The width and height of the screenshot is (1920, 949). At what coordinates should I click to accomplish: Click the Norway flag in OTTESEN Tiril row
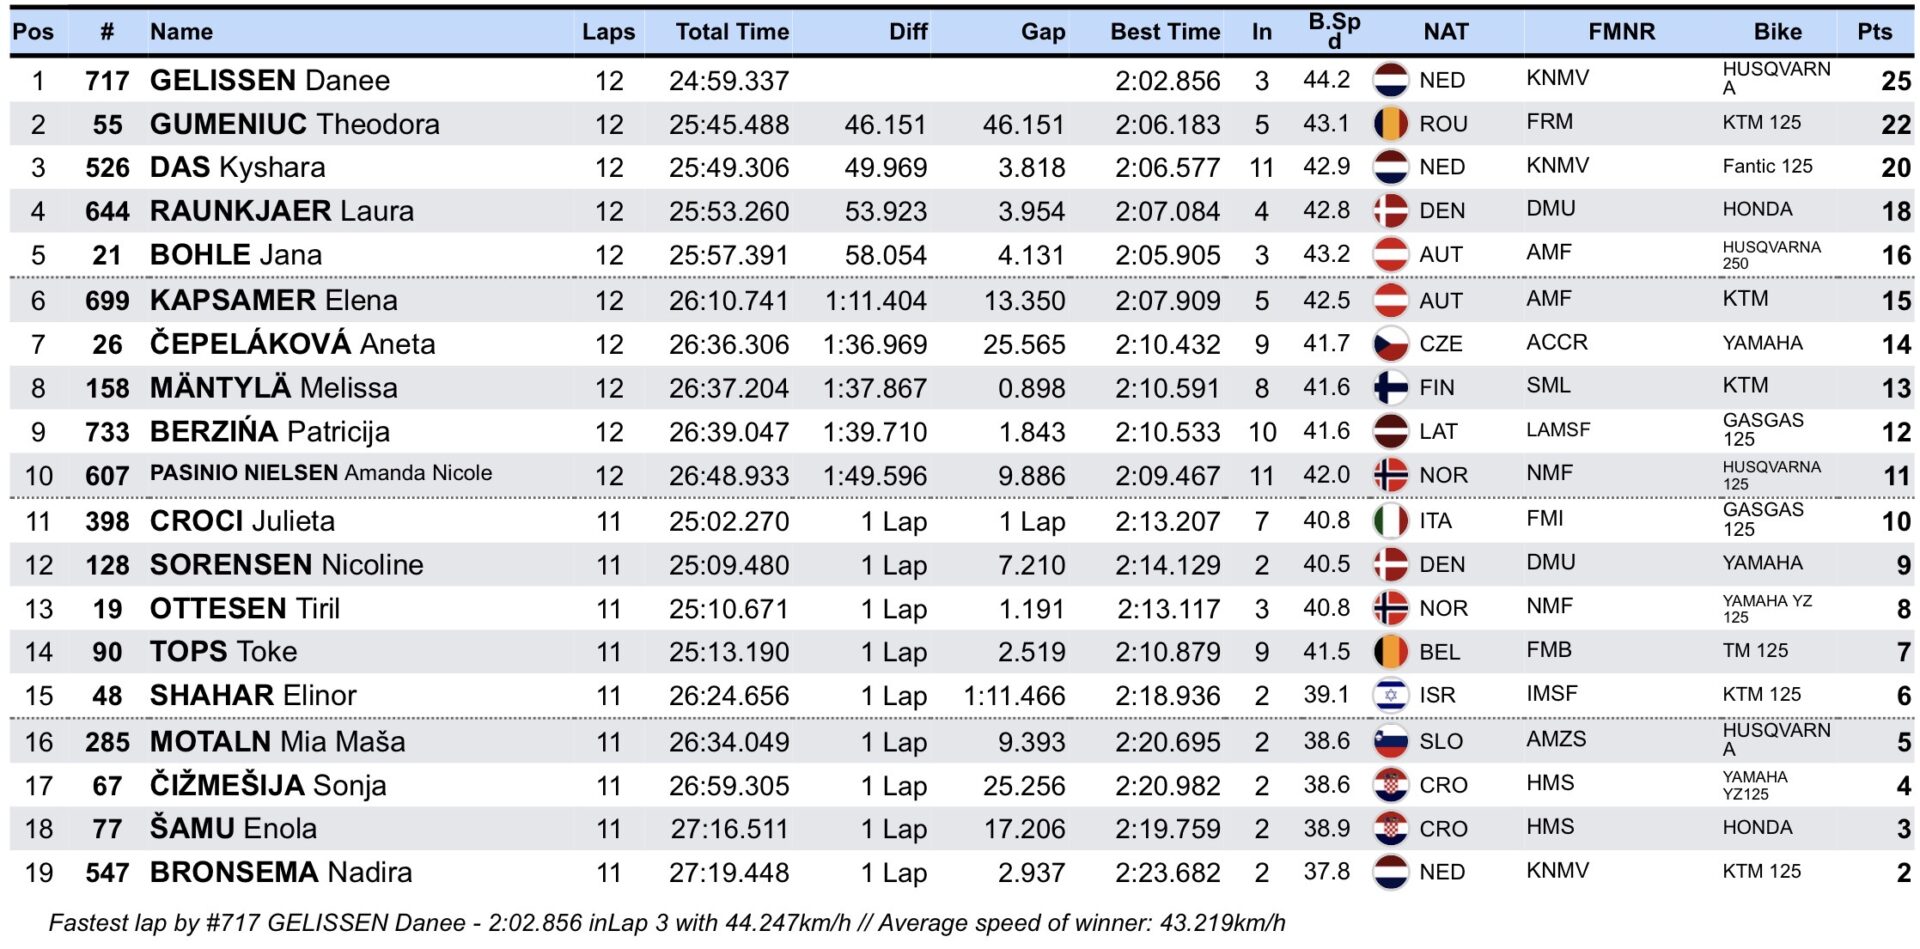pyautogui.click(x=1390, y=608)
